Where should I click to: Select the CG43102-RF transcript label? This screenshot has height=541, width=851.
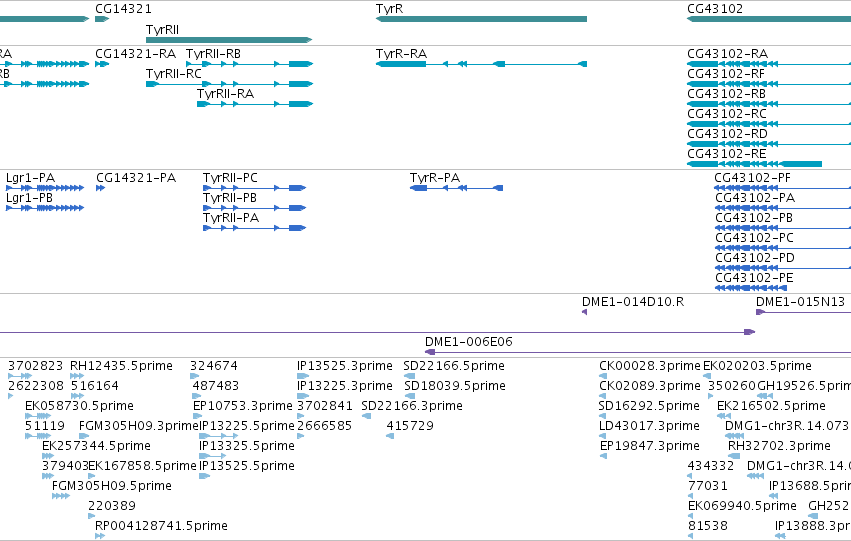tap(726, 74)
